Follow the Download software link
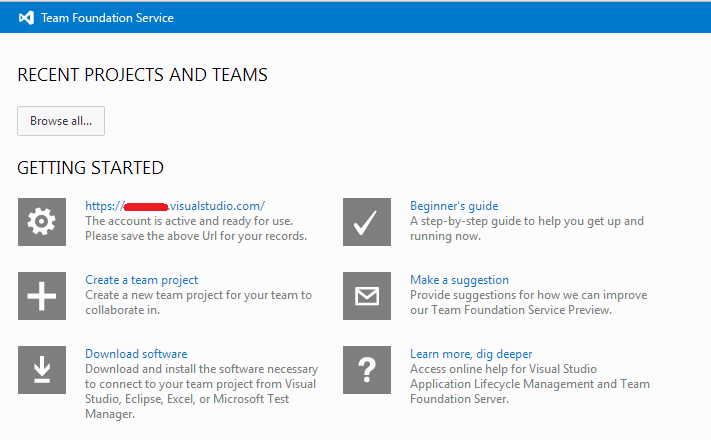The image size is (711, 440). (136, 354)
